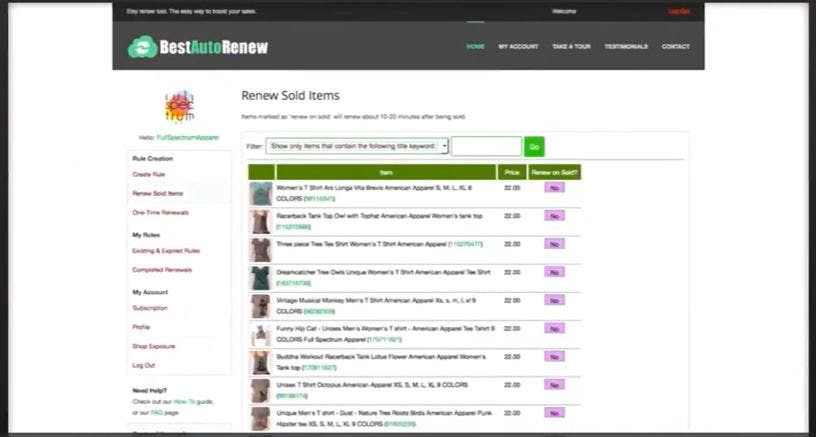The height and width of the screenshot is (437, 816).
Task: Open the Racerback Tank Top Owl thumbnail
Action: click(260, 222)
